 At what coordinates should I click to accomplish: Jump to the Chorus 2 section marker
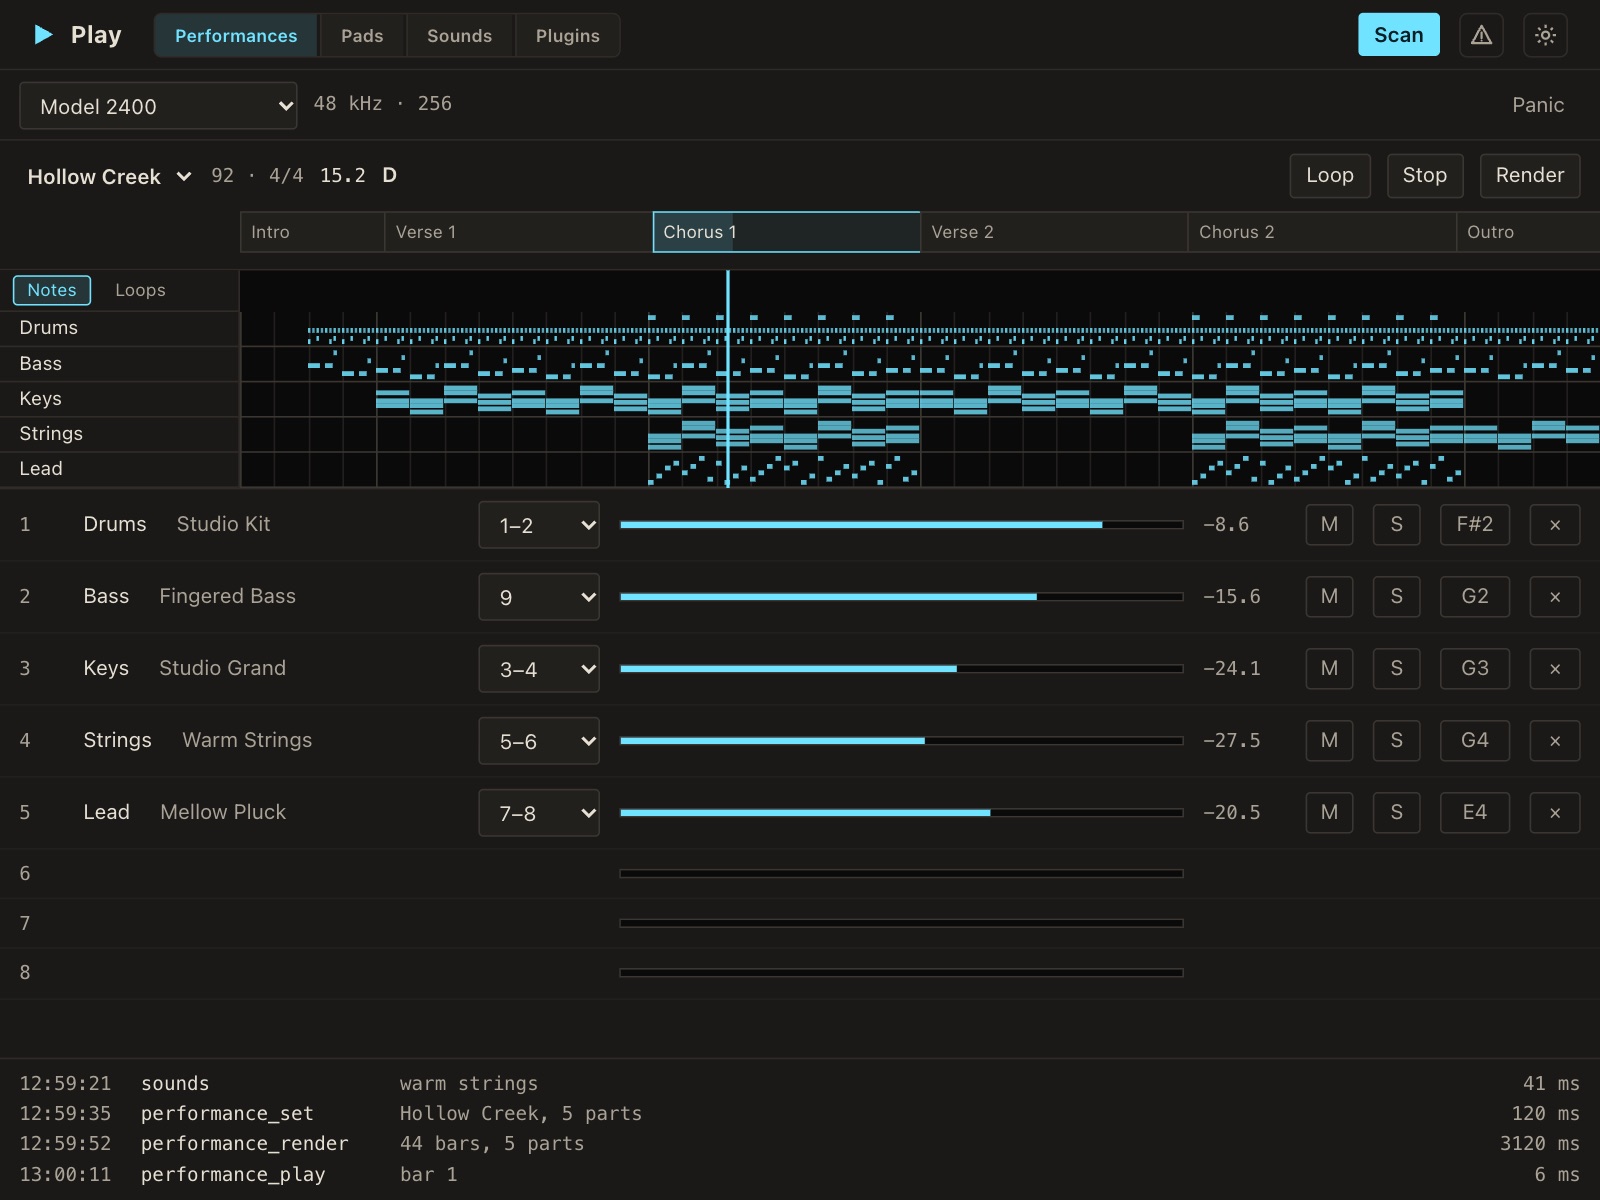pos(1322,232)
